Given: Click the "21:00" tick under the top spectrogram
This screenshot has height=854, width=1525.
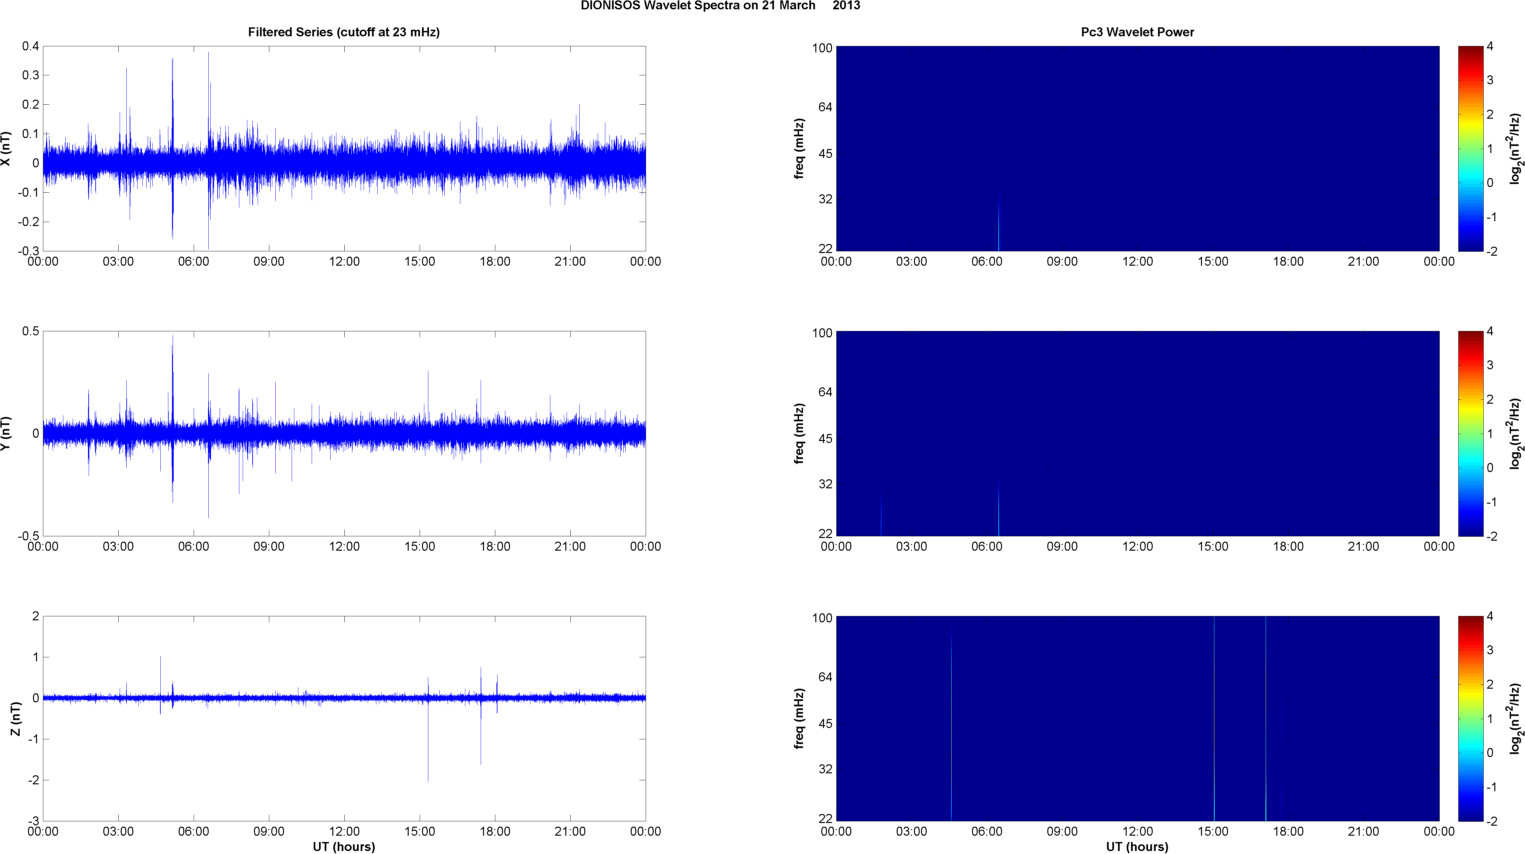Looking at the screenshot, I should (1363, 262).
